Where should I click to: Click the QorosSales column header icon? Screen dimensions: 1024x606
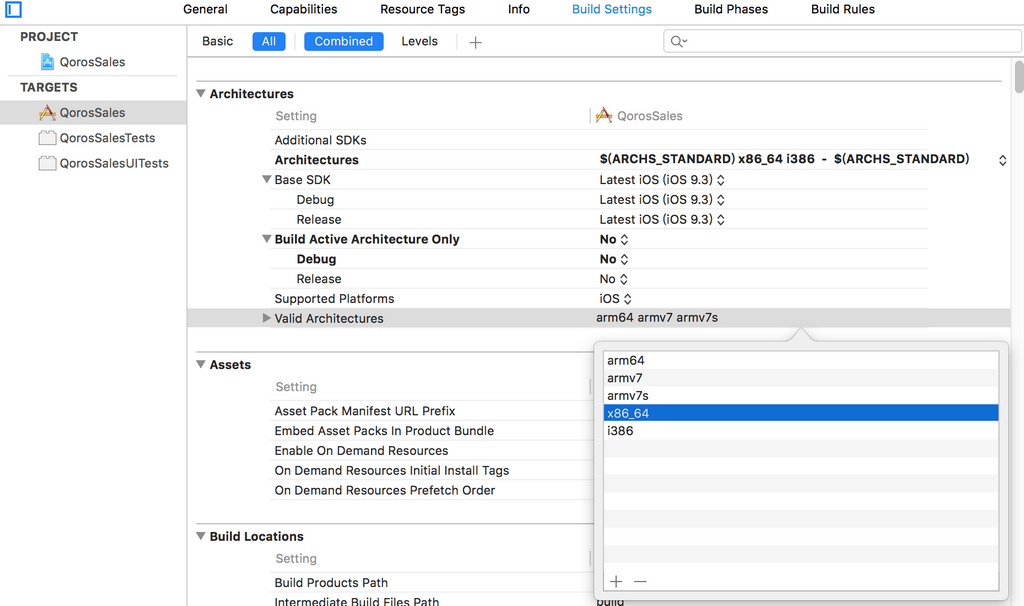point(604,116)
